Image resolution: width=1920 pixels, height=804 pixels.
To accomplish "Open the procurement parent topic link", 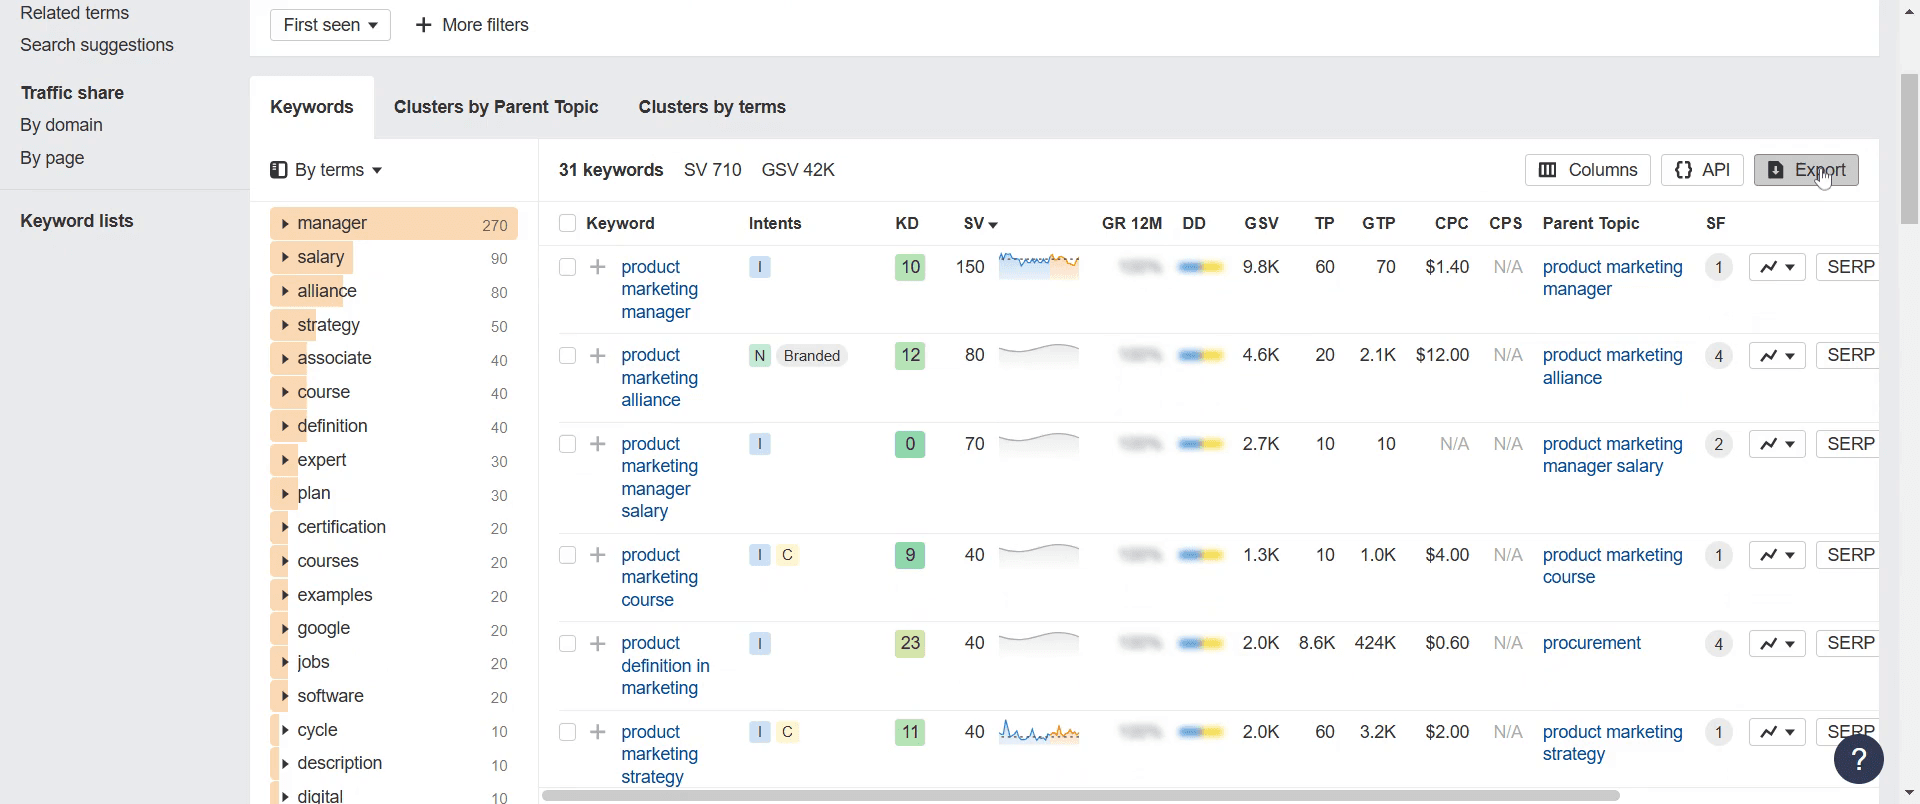I will [x=1591, y=643].
